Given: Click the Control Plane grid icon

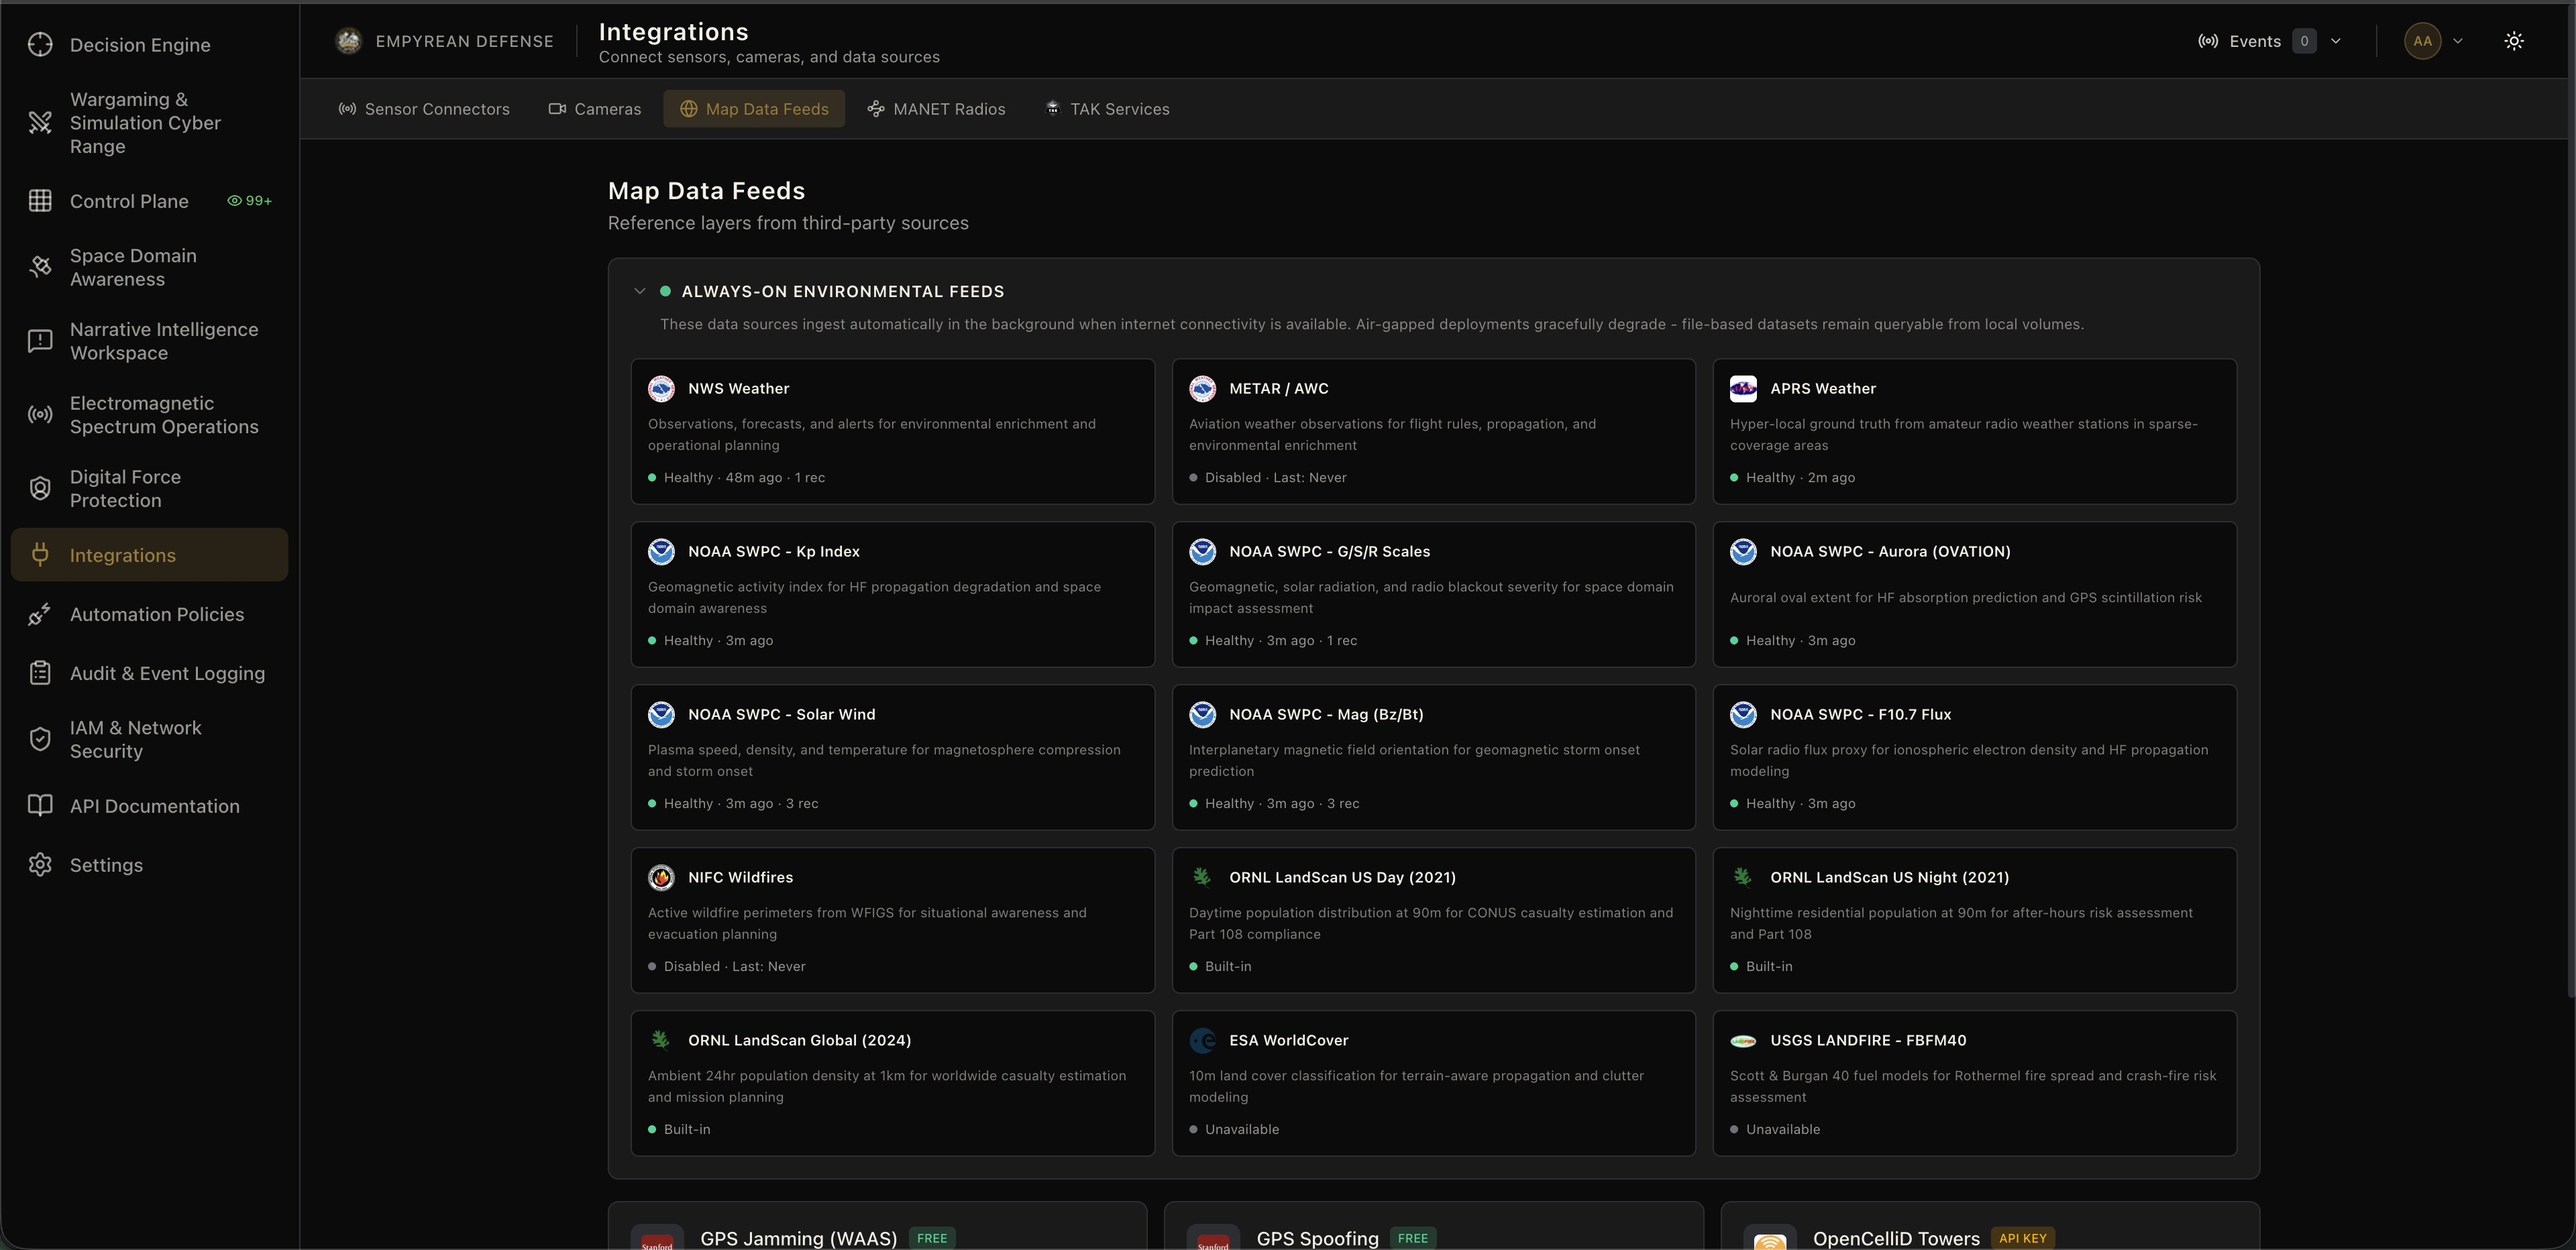Looking at the screenshot, I should point(40,201).
